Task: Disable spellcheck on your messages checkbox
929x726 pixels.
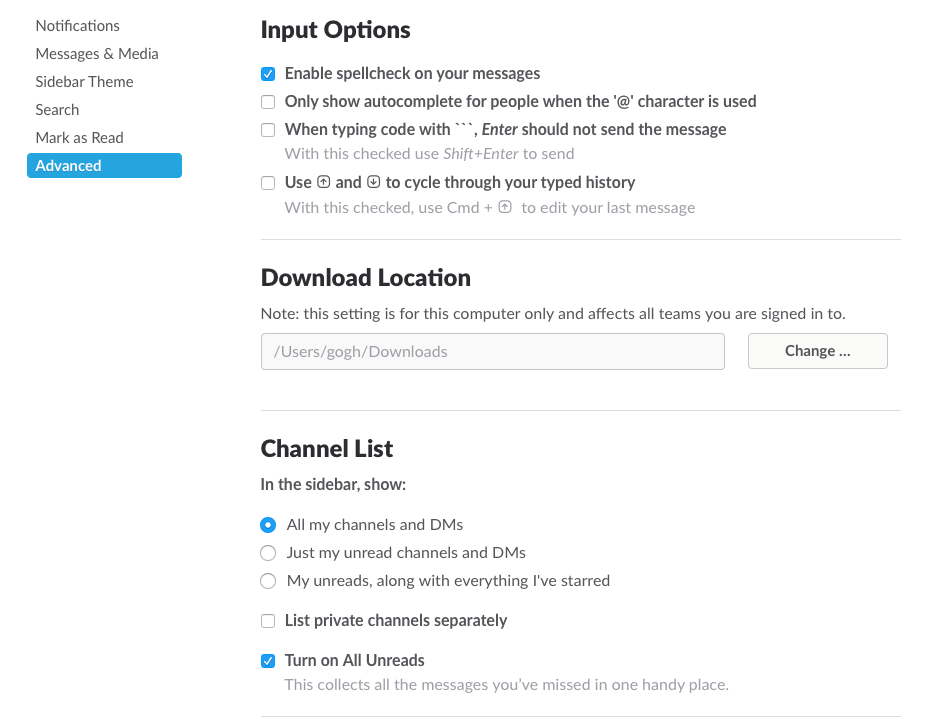Action: coord(268,74)
